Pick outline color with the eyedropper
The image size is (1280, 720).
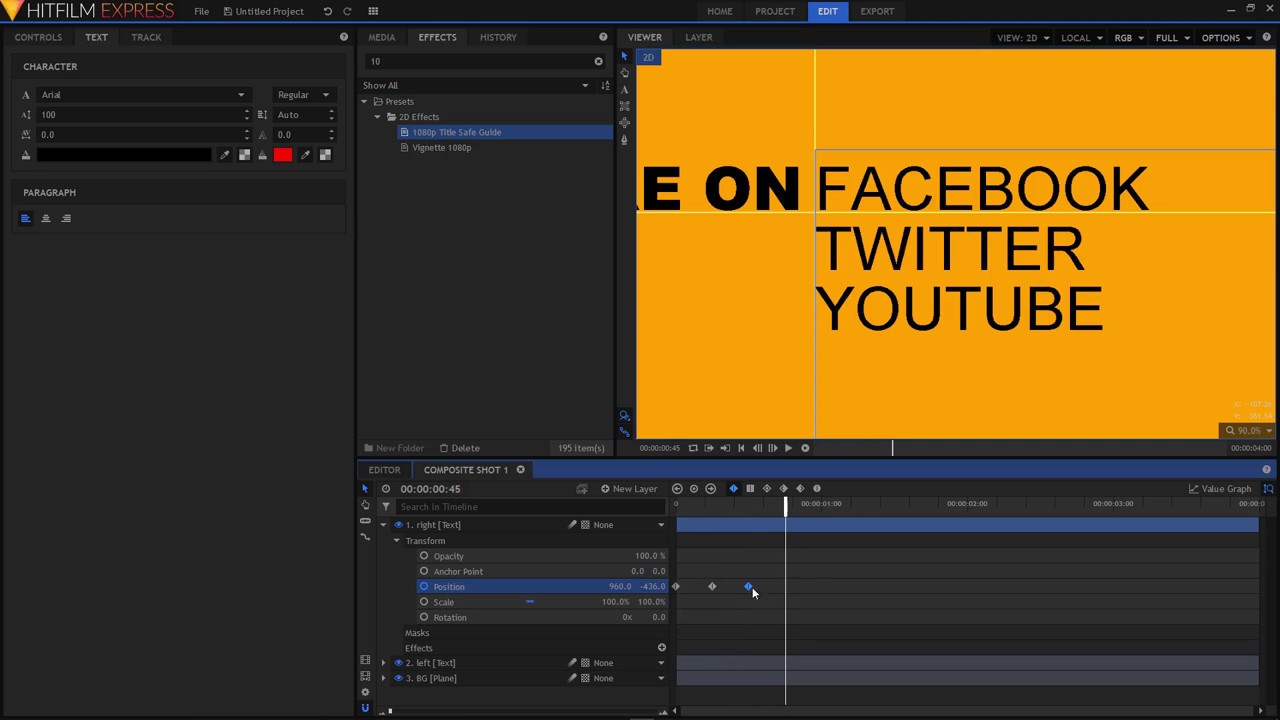(306, 155)
